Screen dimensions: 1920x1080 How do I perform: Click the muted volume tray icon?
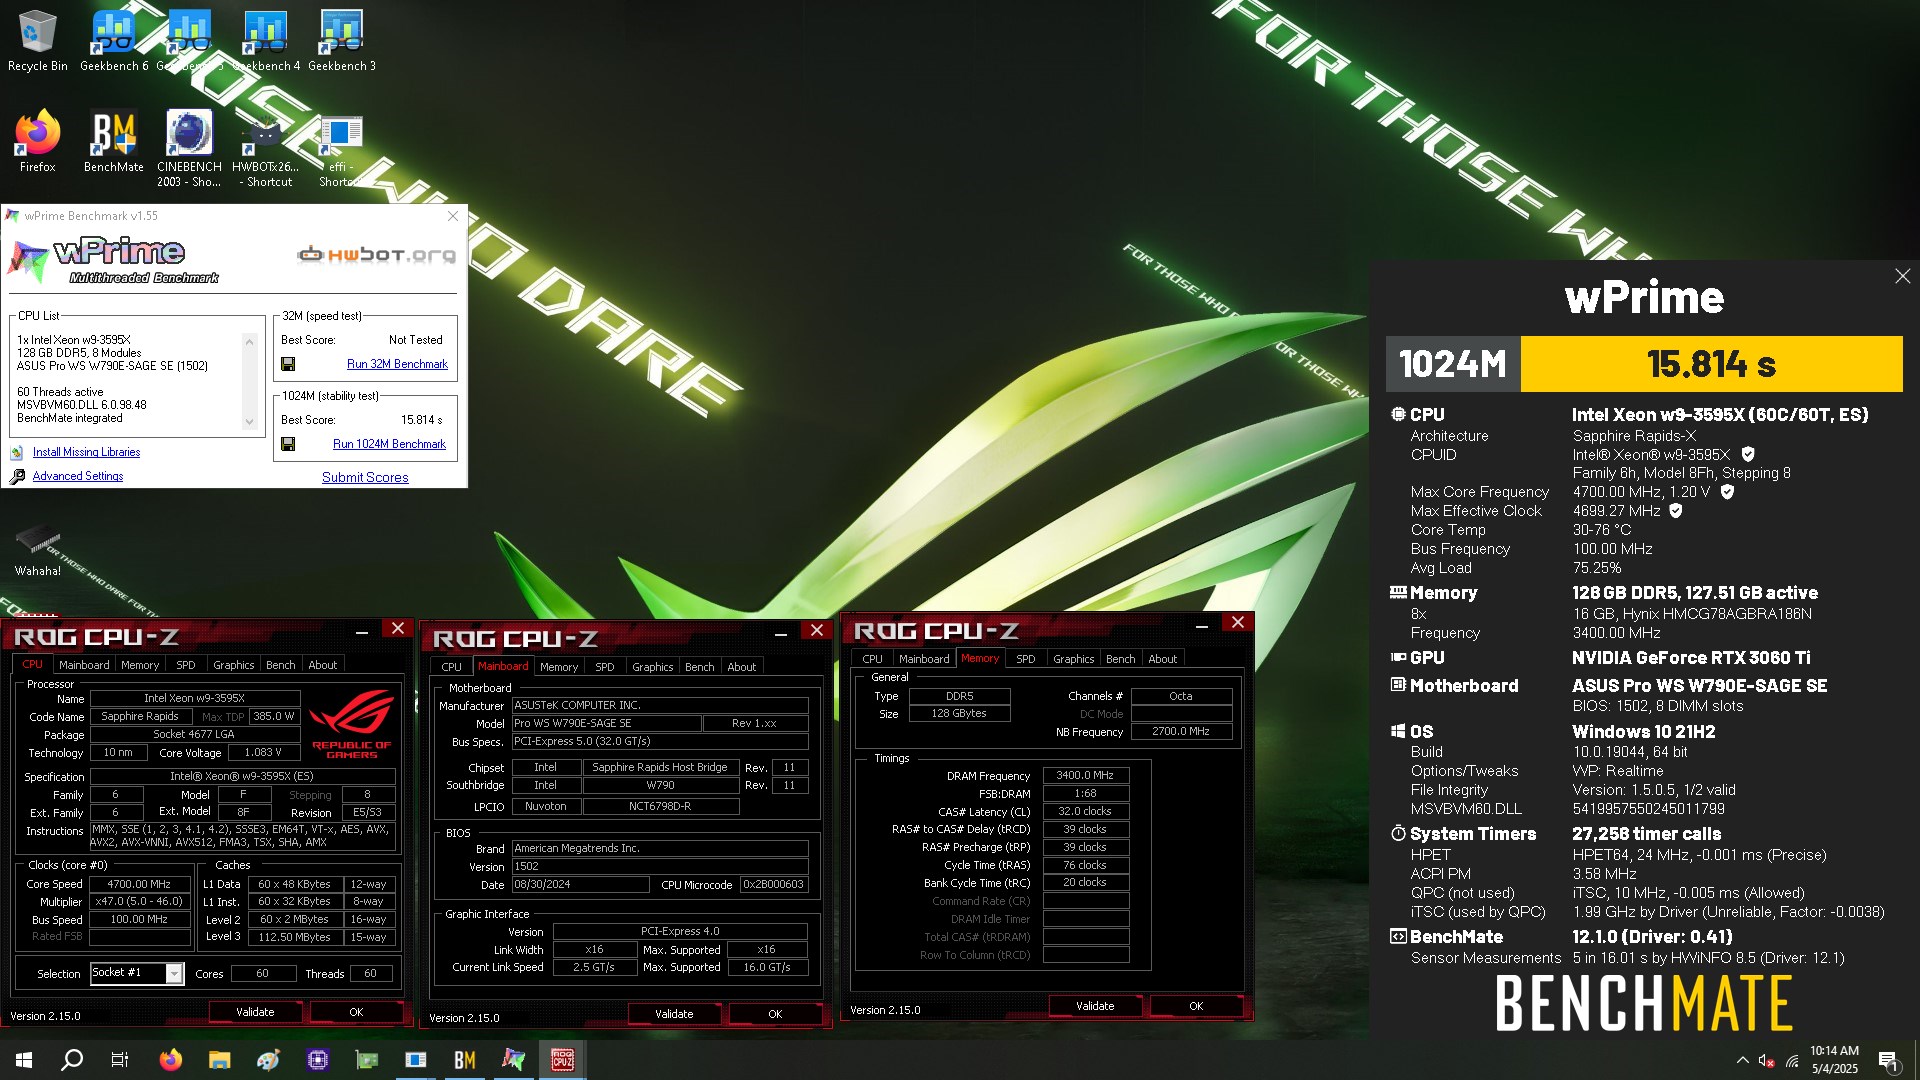[x=1767, y=1060]
